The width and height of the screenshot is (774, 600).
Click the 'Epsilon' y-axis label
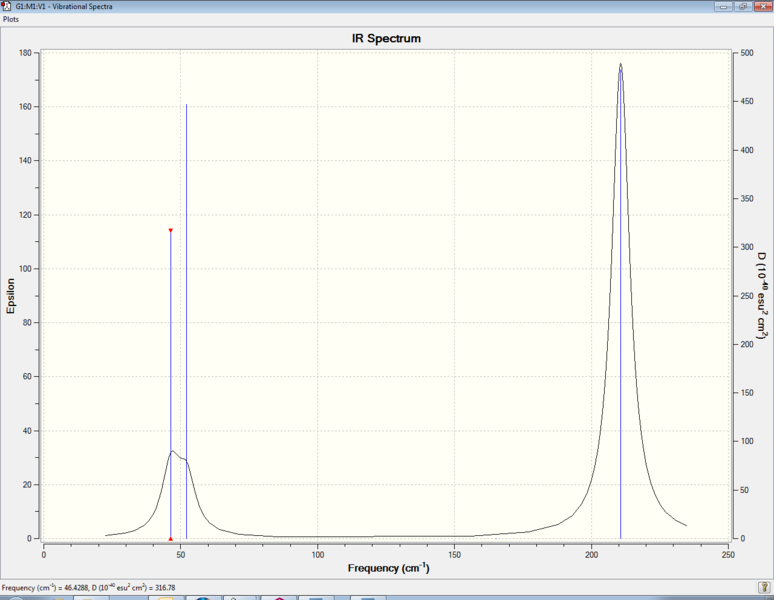tap(11, 296)
